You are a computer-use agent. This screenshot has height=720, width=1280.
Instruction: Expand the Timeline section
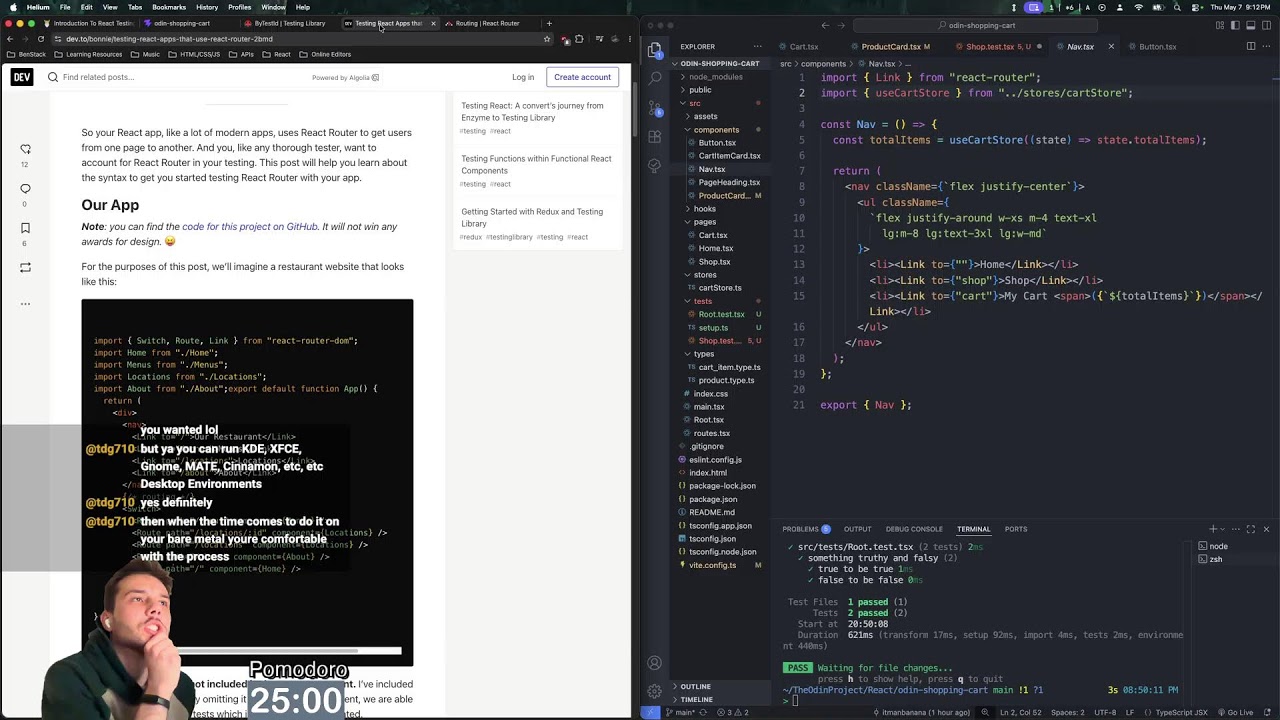(696, 700)
